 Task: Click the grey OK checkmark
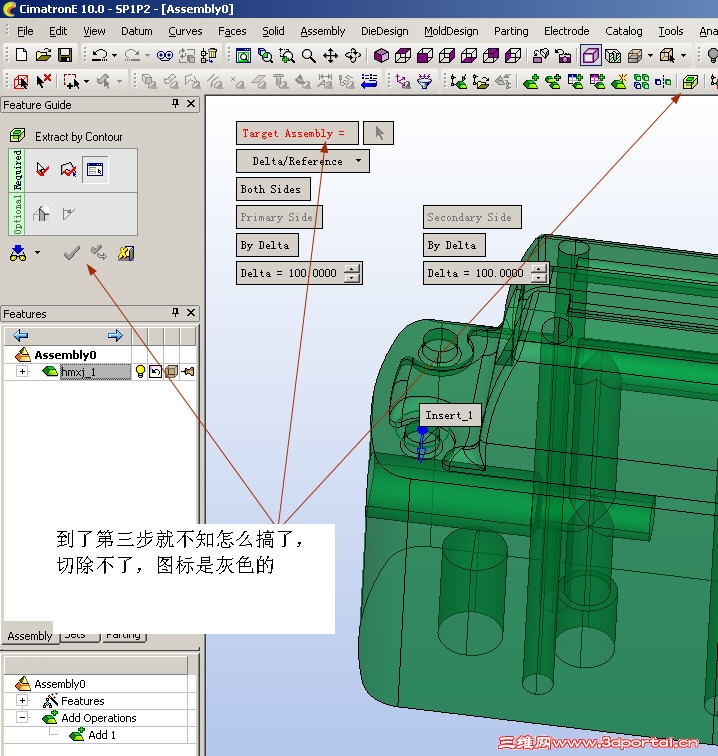click(72, 253)
